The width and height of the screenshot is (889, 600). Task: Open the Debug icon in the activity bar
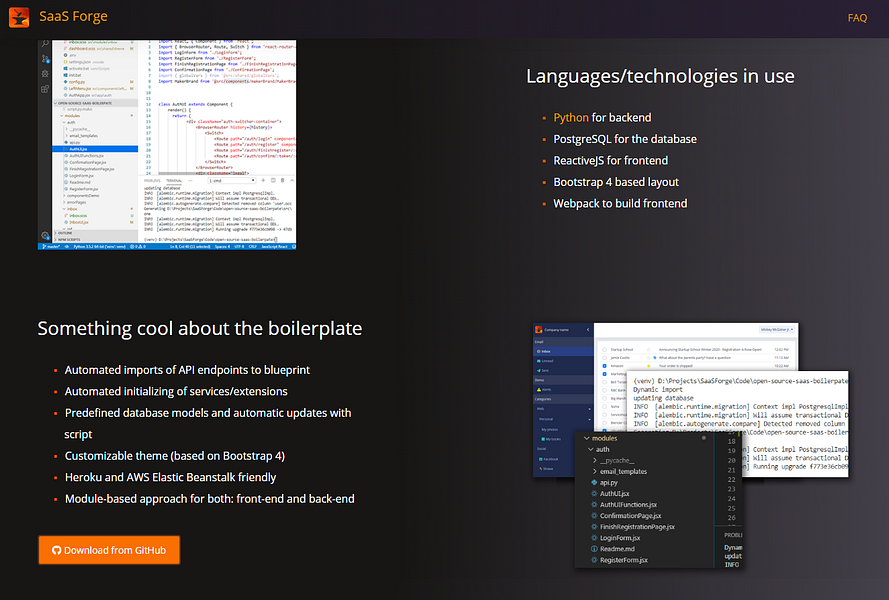tap(44, 72)
